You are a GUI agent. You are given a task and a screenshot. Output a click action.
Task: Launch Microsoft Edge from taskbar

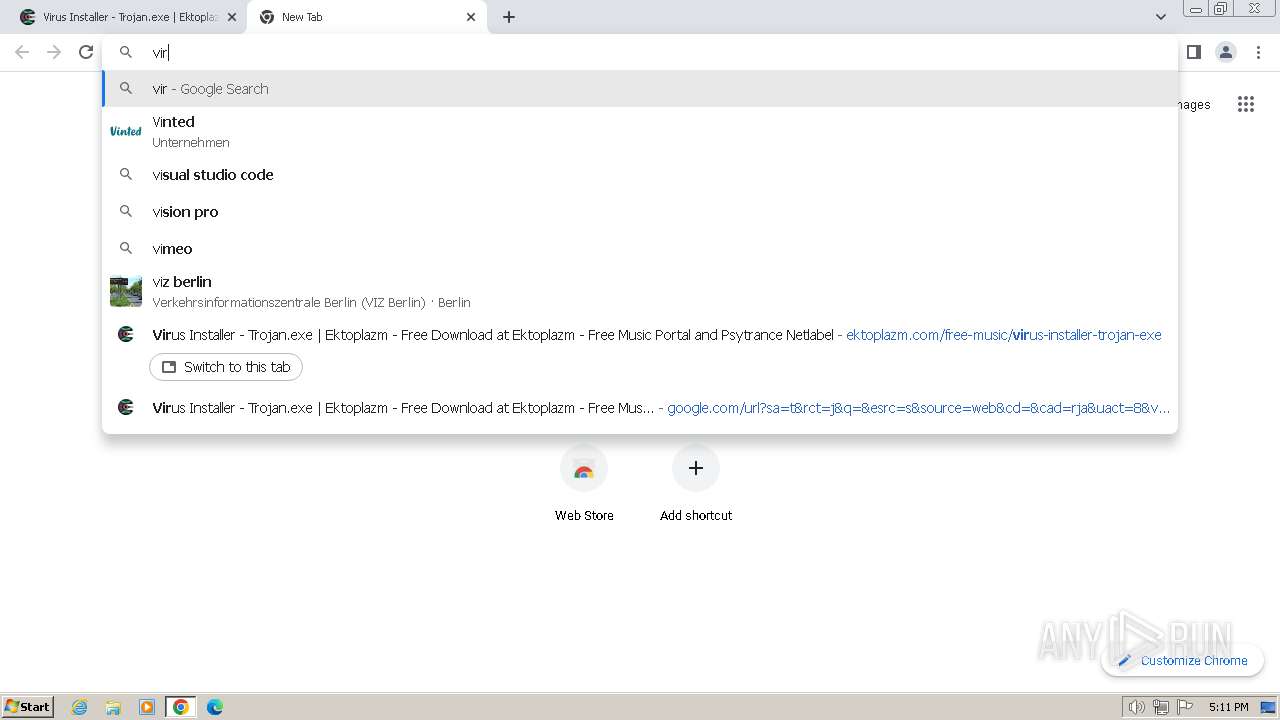click(x=215, y=707)
